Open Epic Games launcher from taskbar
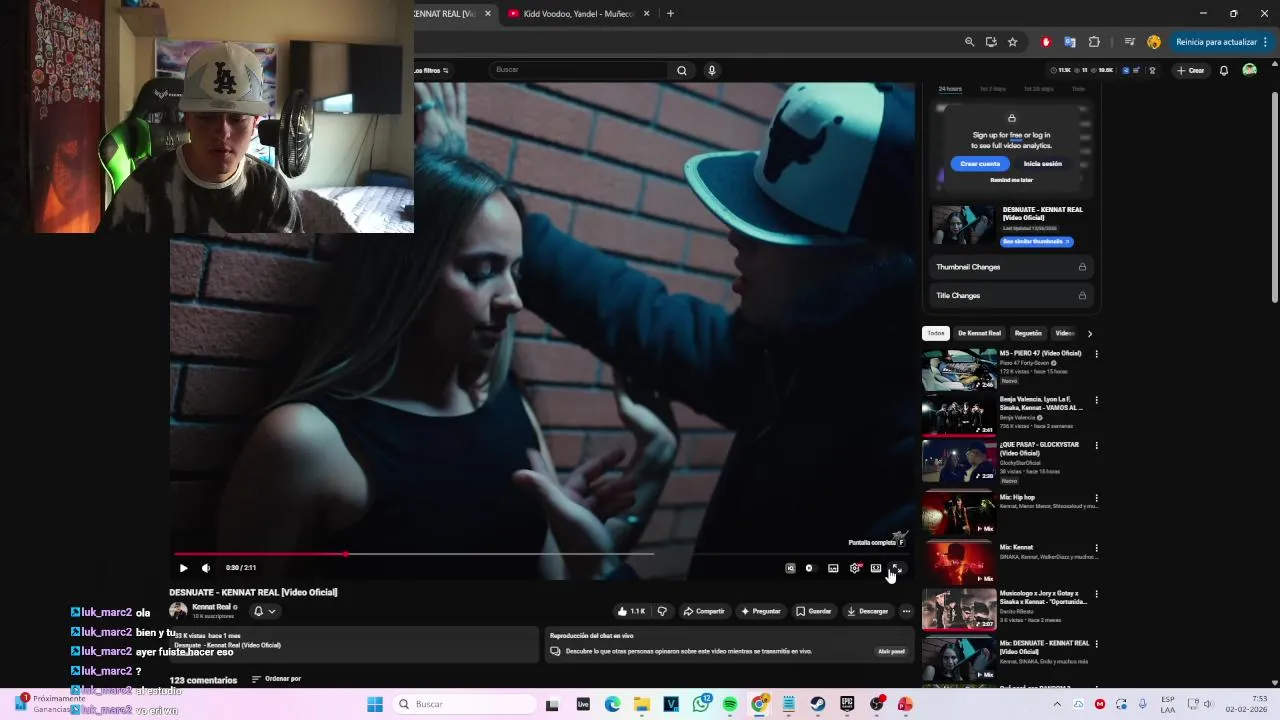The width and height of the screenshot is (1280, 720). (847, 704)
